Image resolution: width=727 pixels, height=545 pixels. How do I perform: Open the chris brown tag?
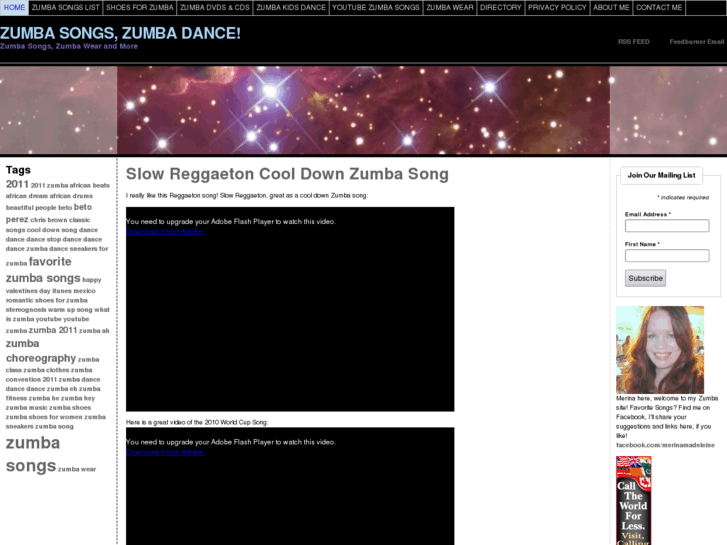49,220
